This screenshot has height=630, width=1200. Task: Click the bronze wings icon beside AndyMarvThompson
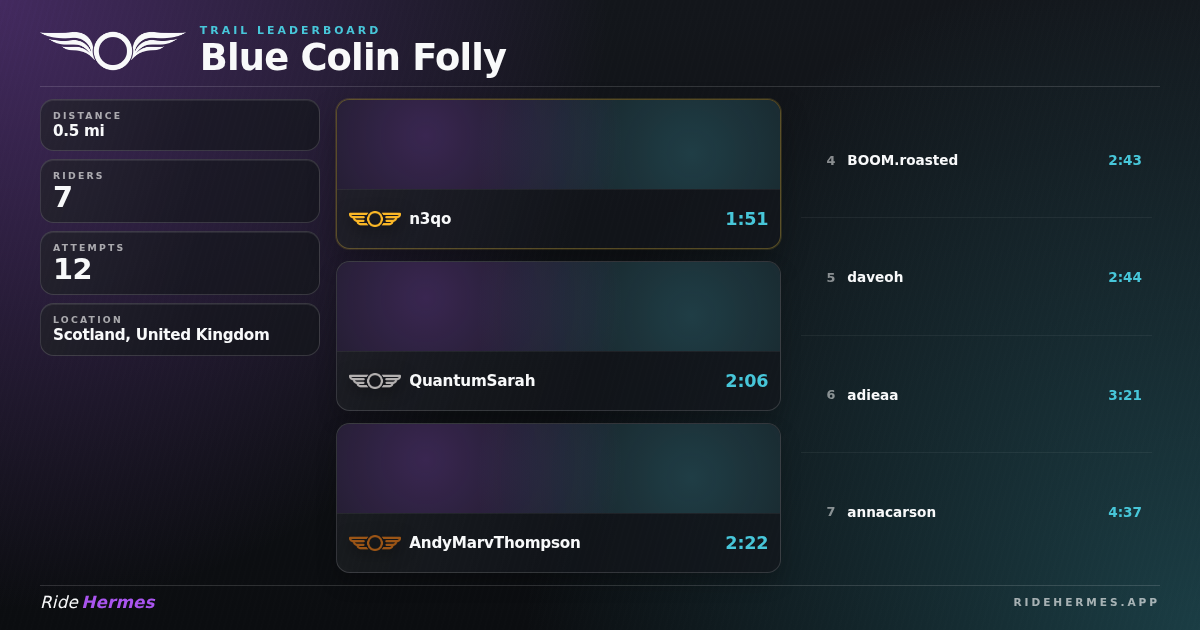pyautogui.click(x=375, y=543)
